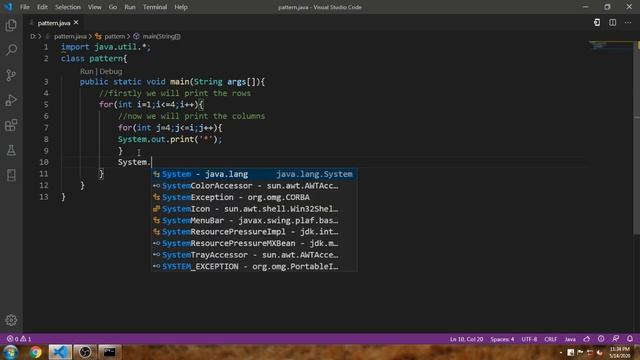Open the editor More Actions ellipsis
640x360 pixels.
628,22
